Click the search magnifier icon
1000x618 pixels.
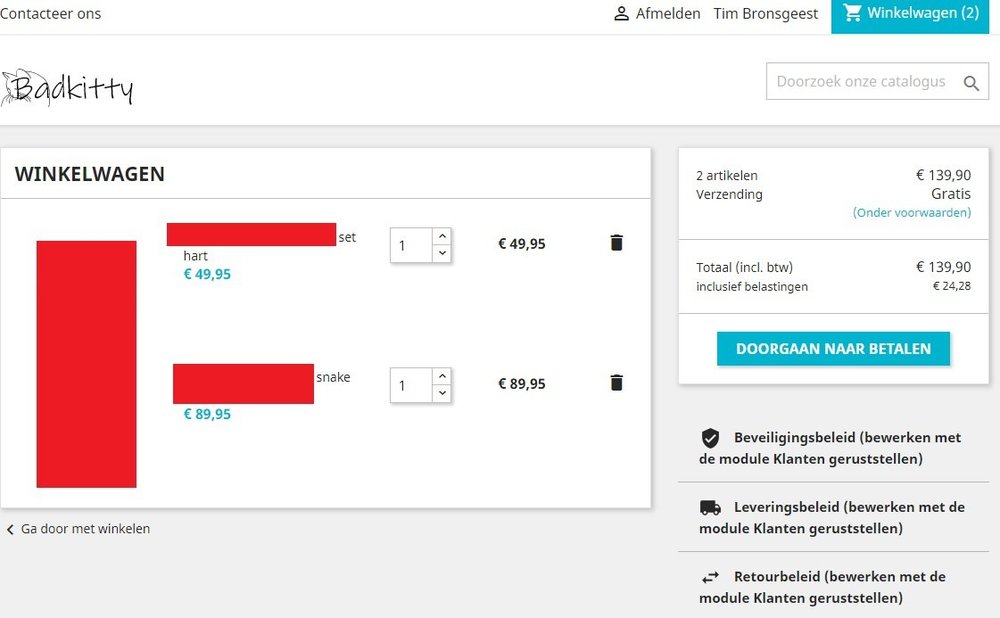pyautogui.click(x=971, y=83)
